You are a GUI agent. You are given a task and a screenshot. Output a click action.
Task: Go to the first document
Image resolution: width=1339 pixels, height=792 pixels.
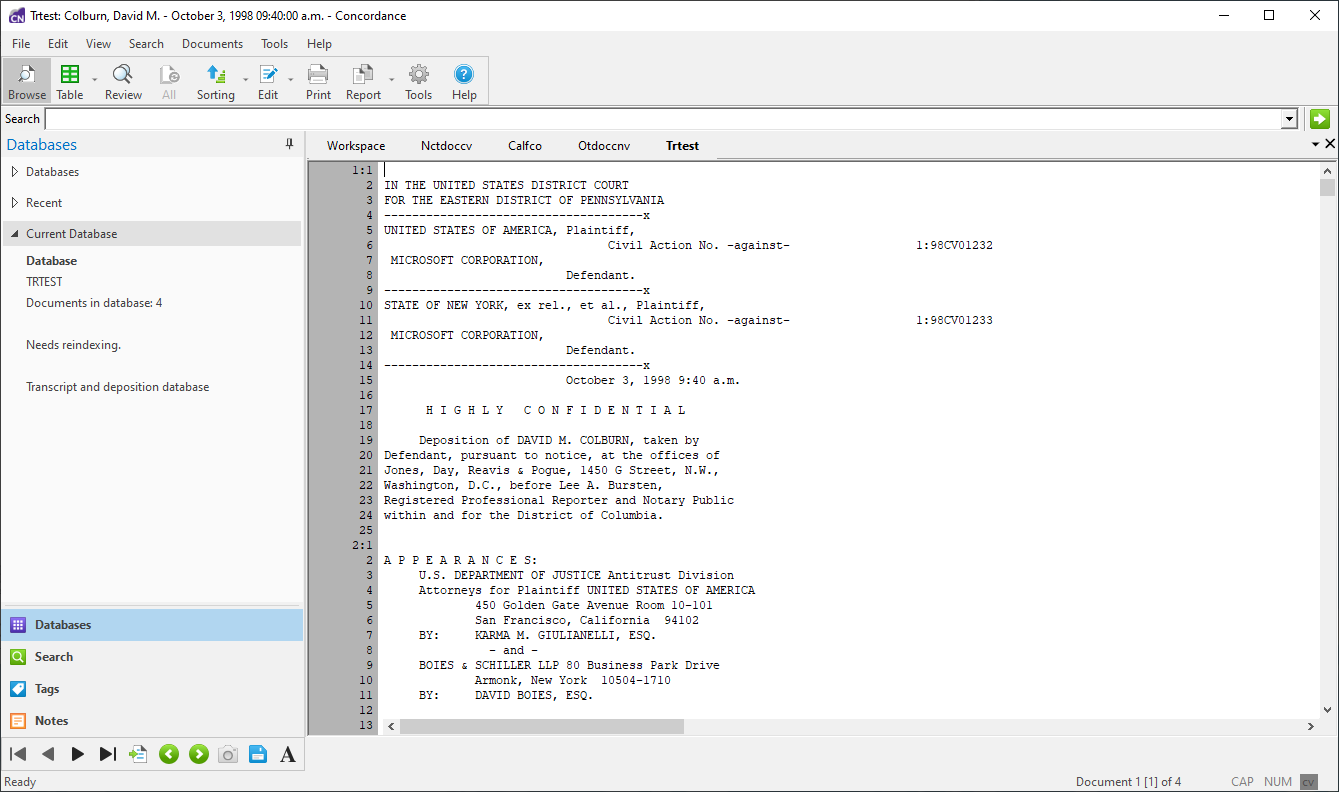click(x=18, y=754)
